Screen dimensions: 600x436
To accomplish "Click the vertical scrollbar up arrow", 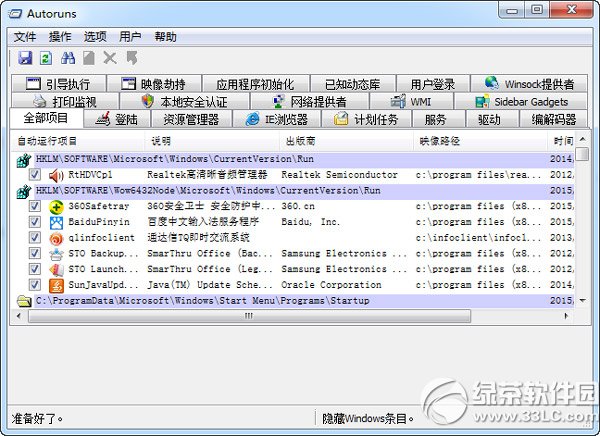I will pyautogui.click(x=582, y=139).
